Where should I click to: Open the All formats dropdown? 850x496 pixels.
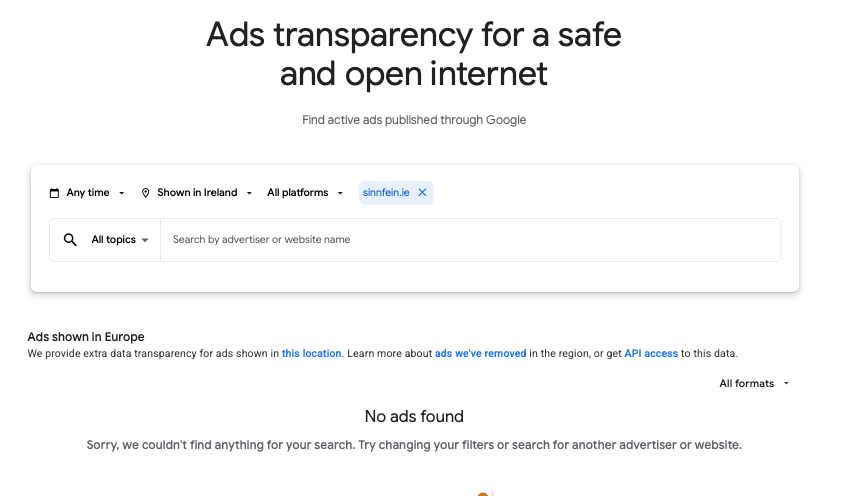pos(754,383)
